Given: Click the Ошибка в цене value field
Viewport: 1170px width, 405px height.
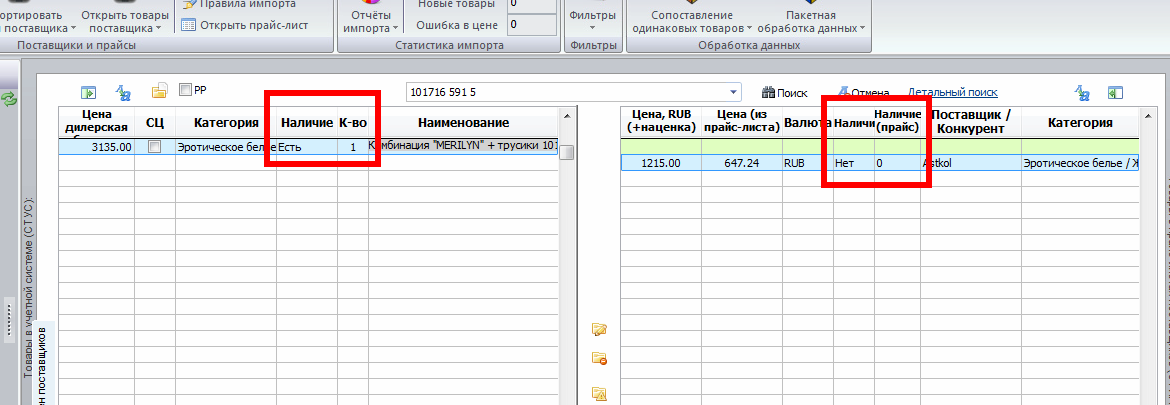Looking at the screenshot, I should click(532, 25).
